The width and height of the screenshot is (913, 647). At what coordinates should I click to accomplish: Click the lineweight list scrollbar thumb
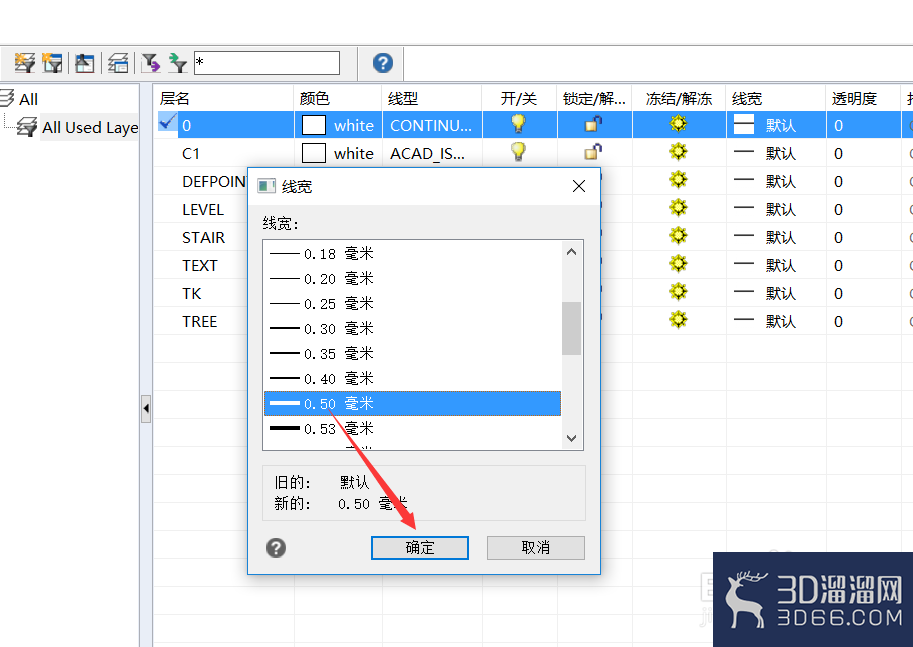click(571, 328)
